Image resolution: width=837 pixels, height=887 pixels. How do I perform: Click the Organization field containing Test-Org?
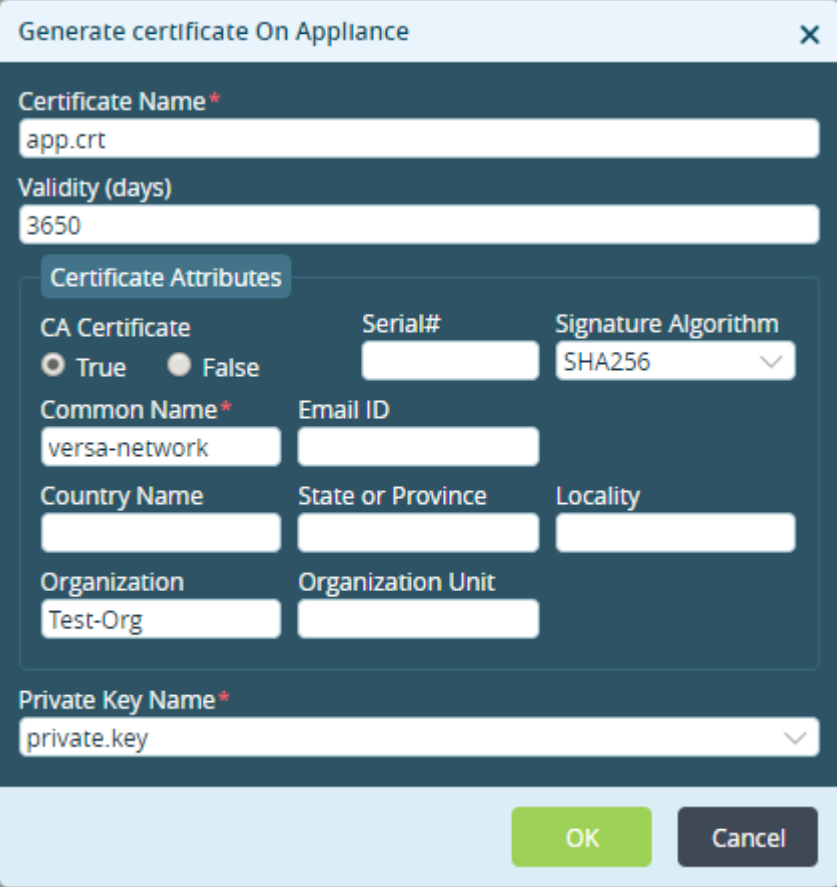161,619
